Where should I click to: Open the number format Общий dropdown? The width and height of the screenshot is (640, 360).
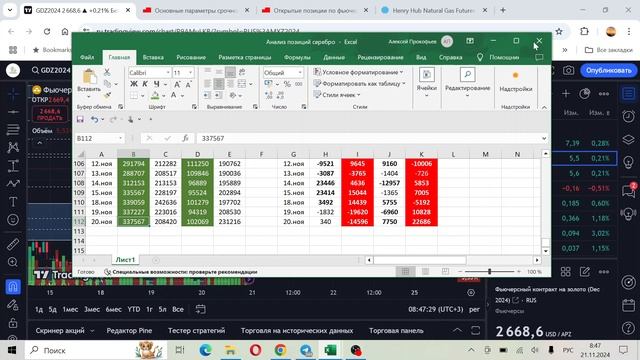click(283, 73)
